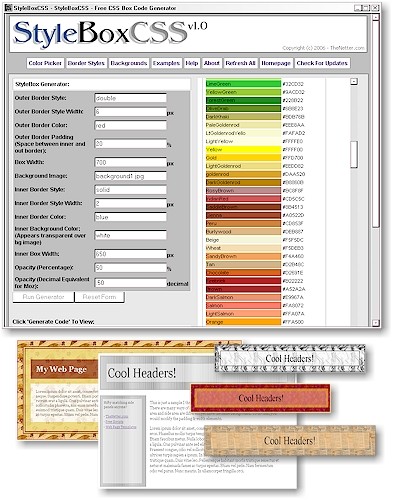Pick the DarkKhaki color swatch
Image resolution: width=393 pixels, height=500 pixels.
click(x=243, y=117)
